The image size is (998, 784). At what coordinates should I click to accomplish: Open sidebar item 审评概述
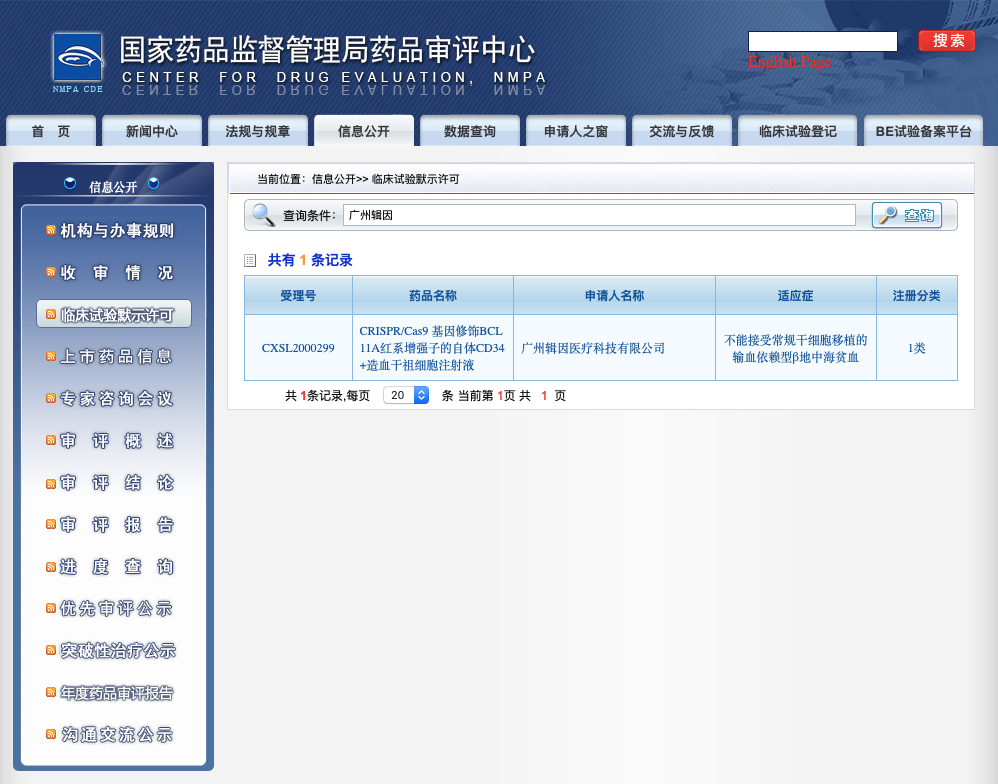[117, 440]
